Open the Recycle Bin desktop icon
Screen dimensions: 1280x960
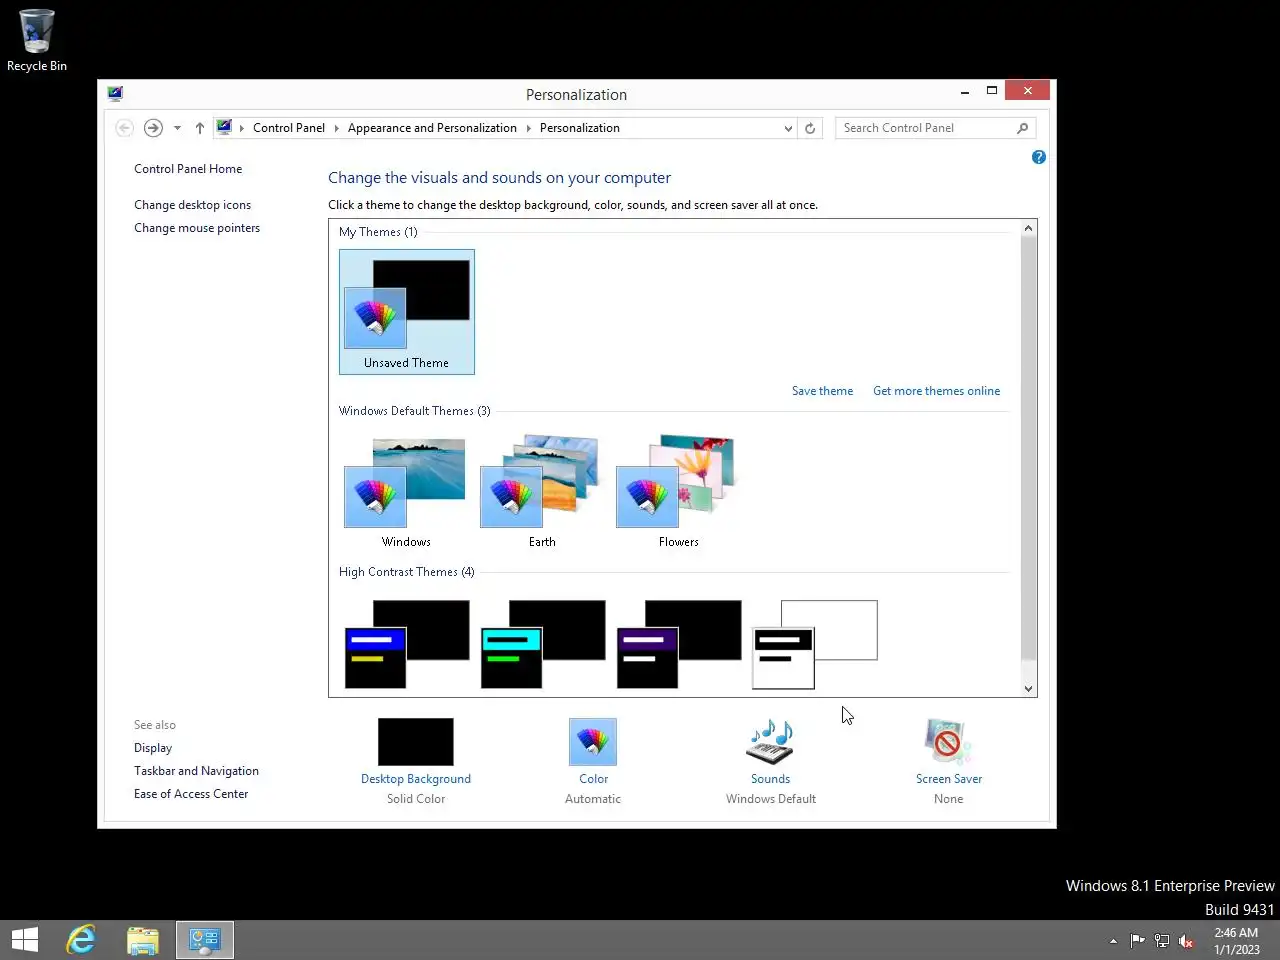coord(37,41)
